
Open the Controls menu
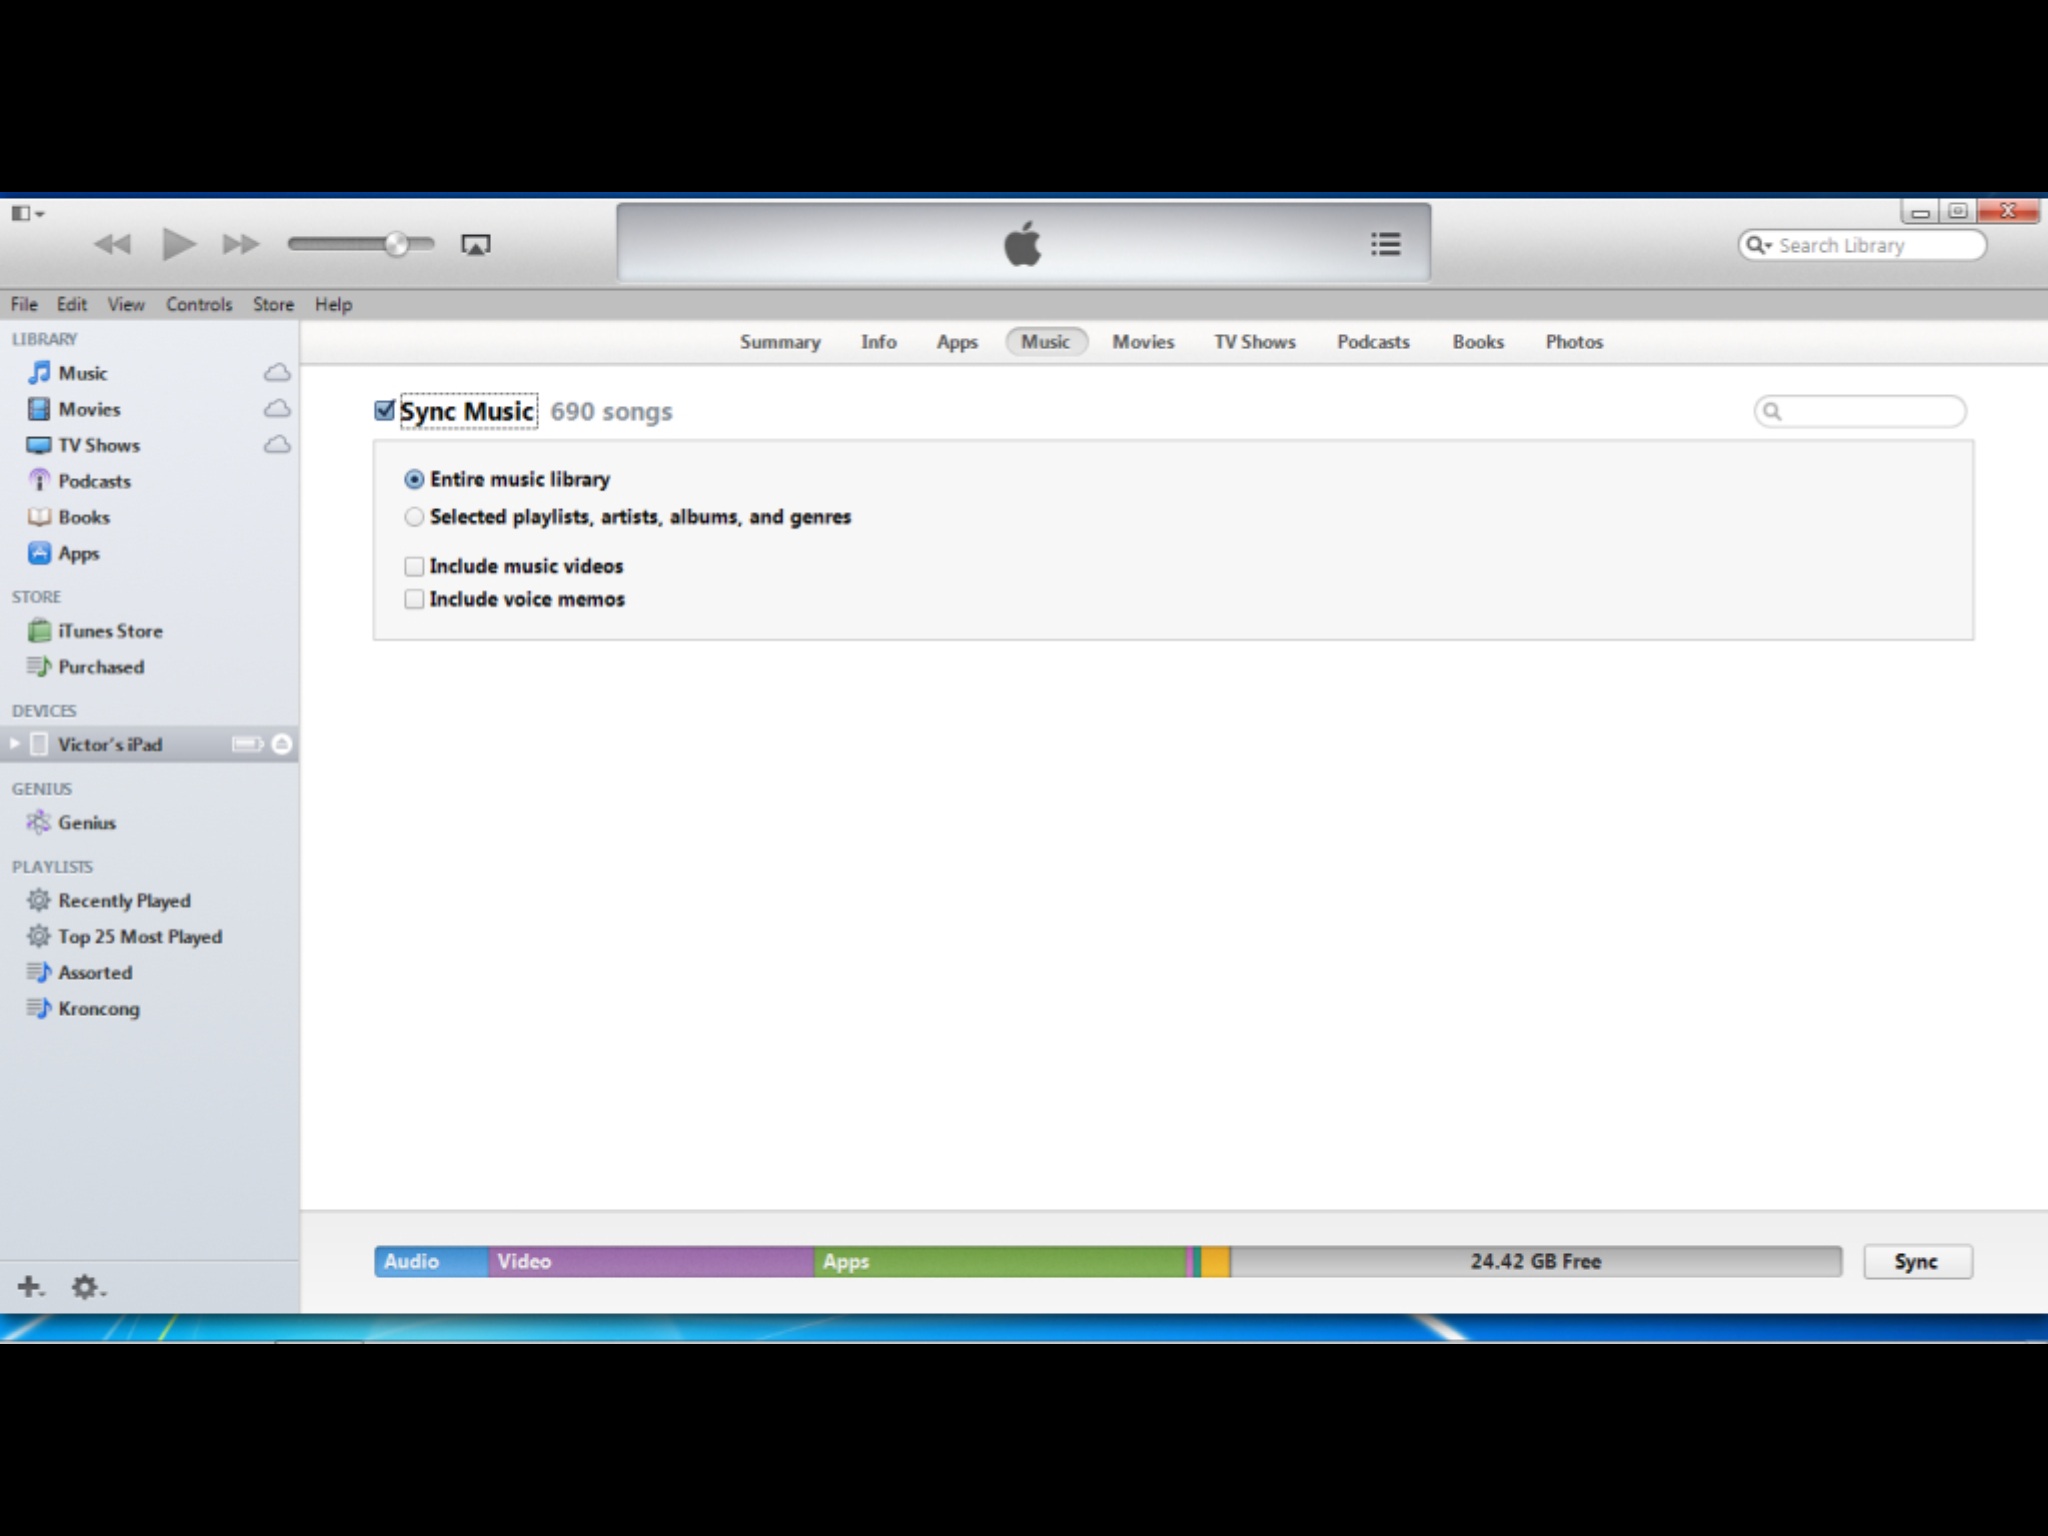point(198,305)
